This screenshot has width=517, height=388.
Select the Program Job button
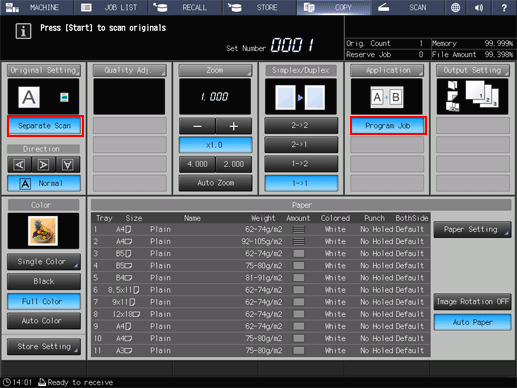click(388, 126)
